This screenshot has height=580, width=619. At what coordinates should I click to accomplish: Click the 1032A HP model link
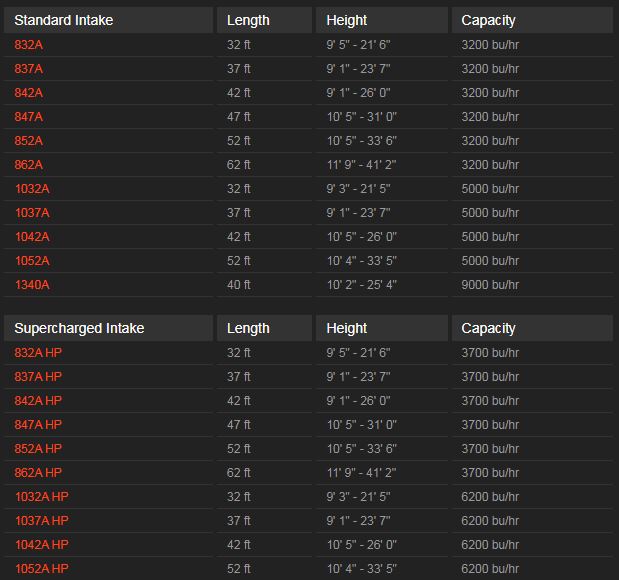tap(41, 497)
